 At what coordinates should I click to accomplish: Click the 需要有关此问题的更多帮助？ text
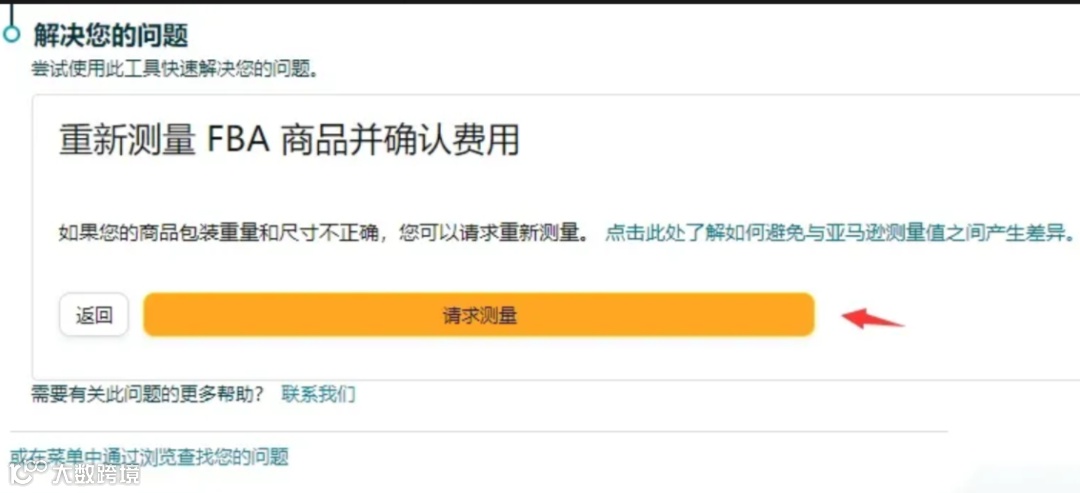click(x=148, y=395)
